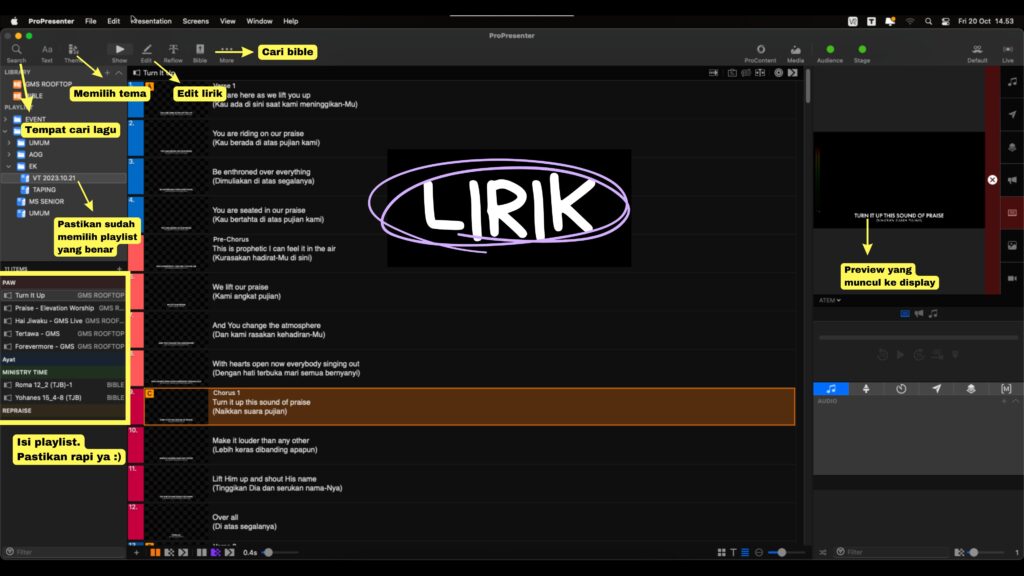Select the Macros tab [M] icon
The image size is (1024, 576).
1006,389
